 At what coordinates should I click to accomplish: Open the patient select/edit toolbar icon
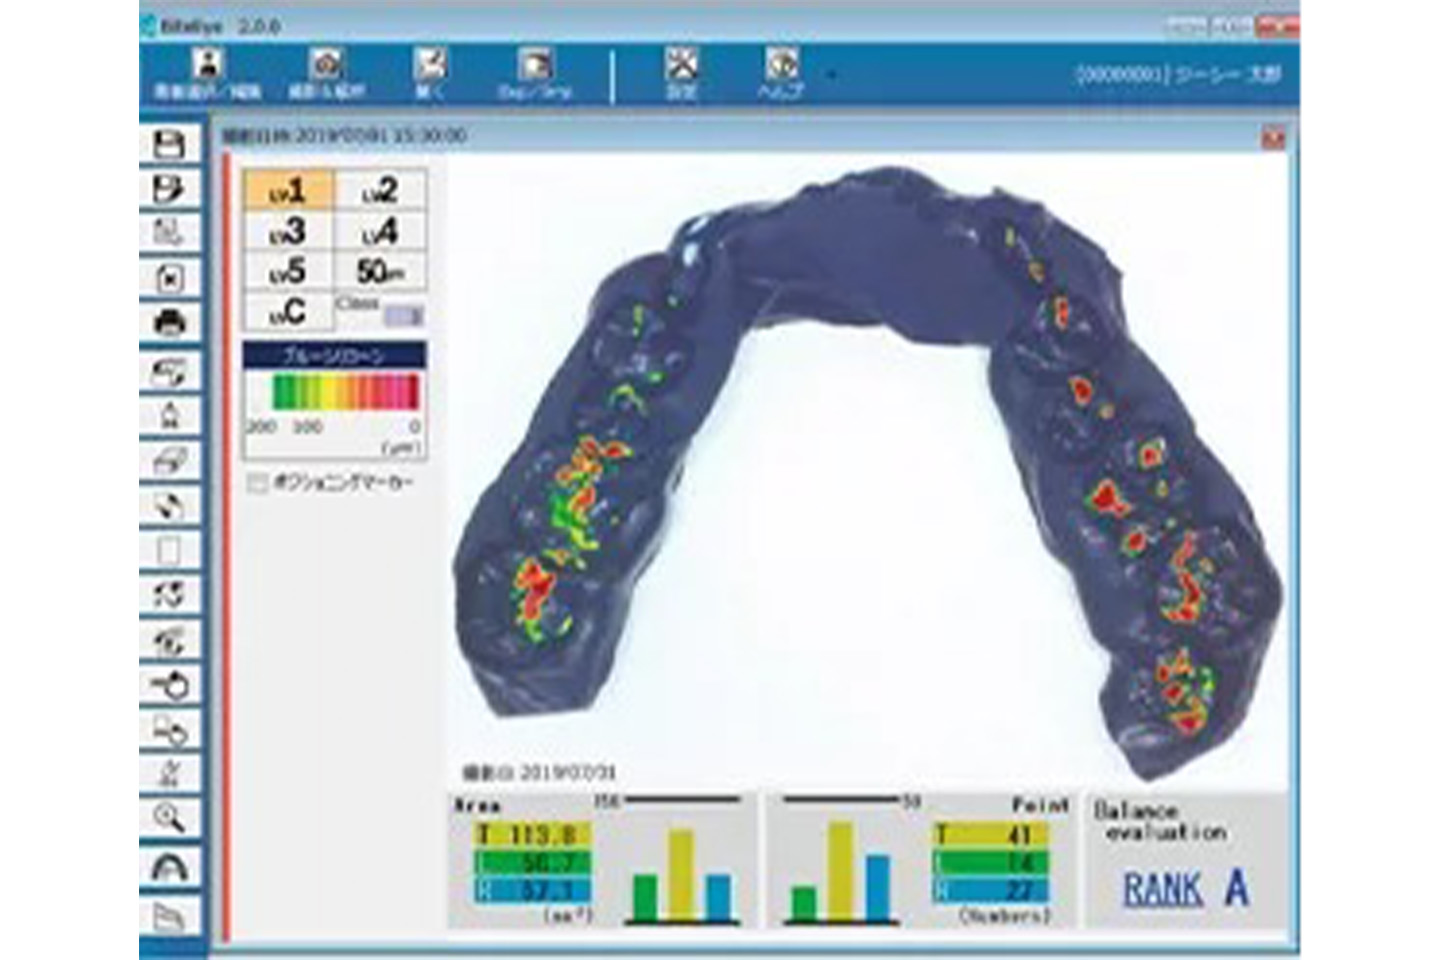[208, 75]
